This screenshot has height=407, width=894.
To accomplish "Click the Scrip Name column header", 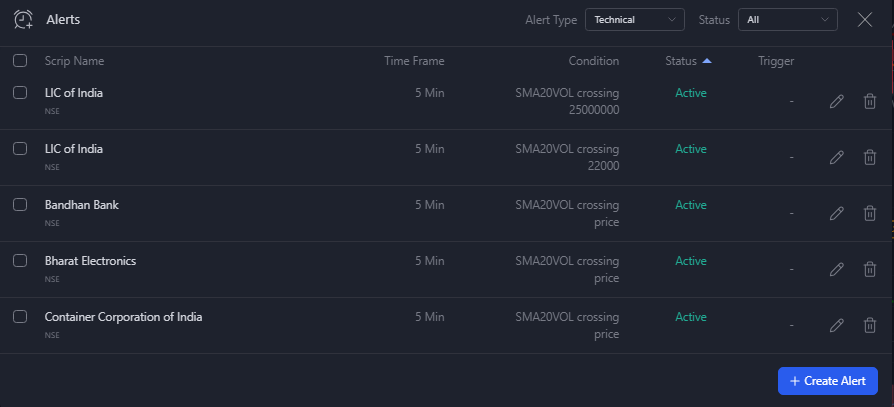I will [75, 61].
